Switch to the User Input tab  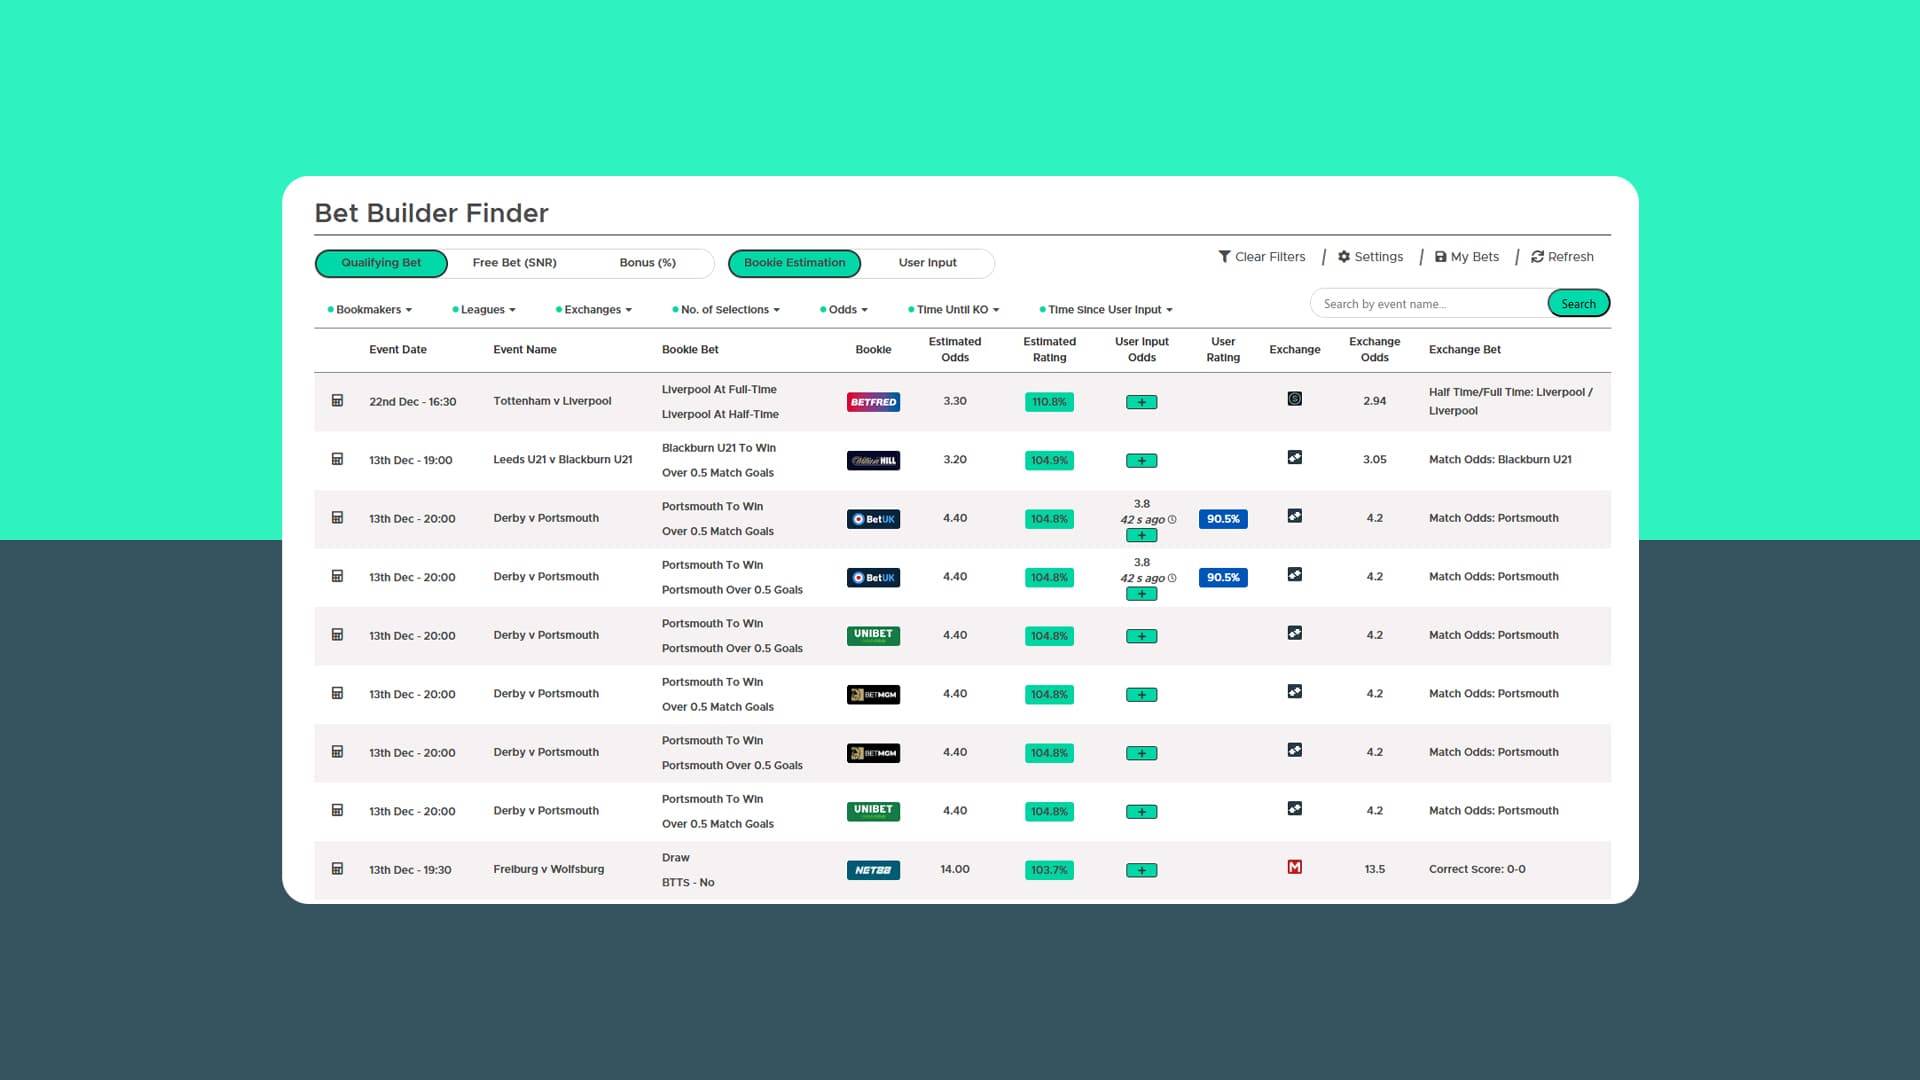(x=927, y=262)
